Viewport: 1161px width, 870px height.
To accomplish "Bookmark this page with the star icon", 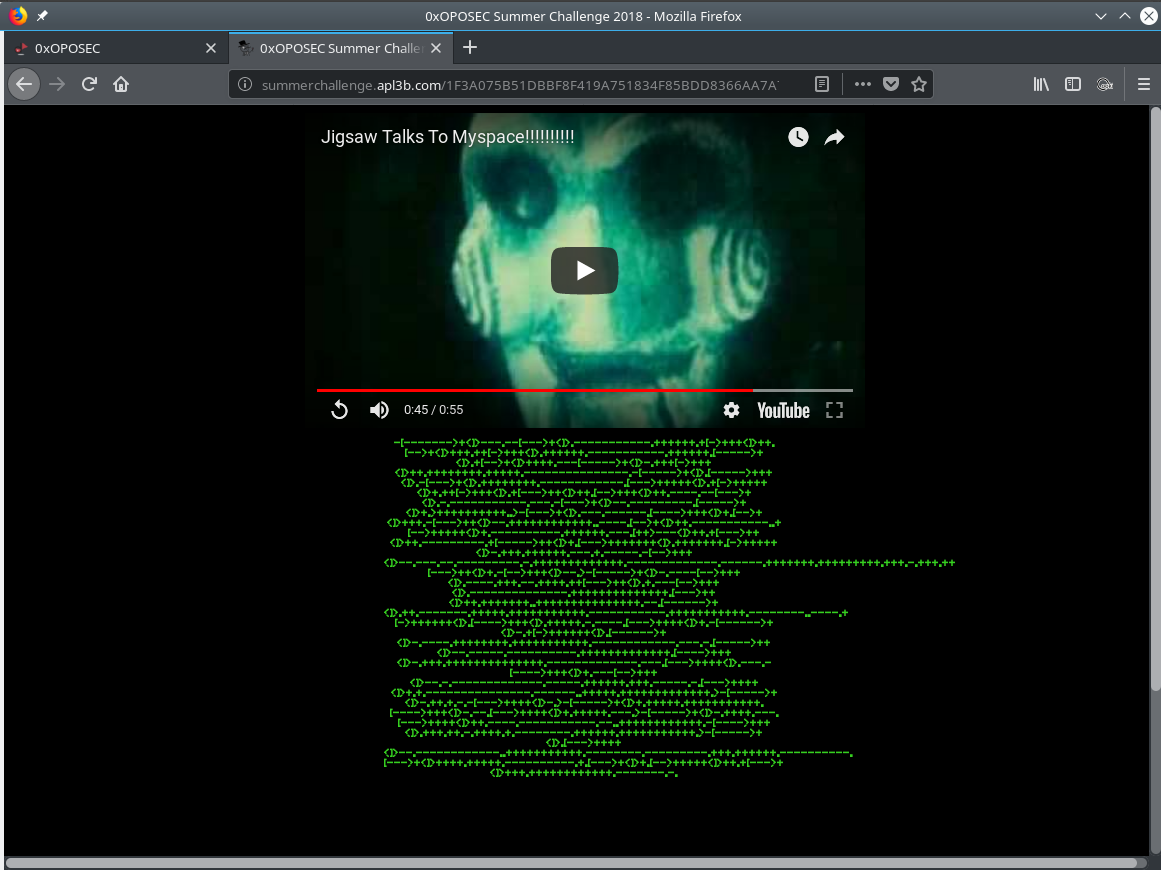I will 919,85.
